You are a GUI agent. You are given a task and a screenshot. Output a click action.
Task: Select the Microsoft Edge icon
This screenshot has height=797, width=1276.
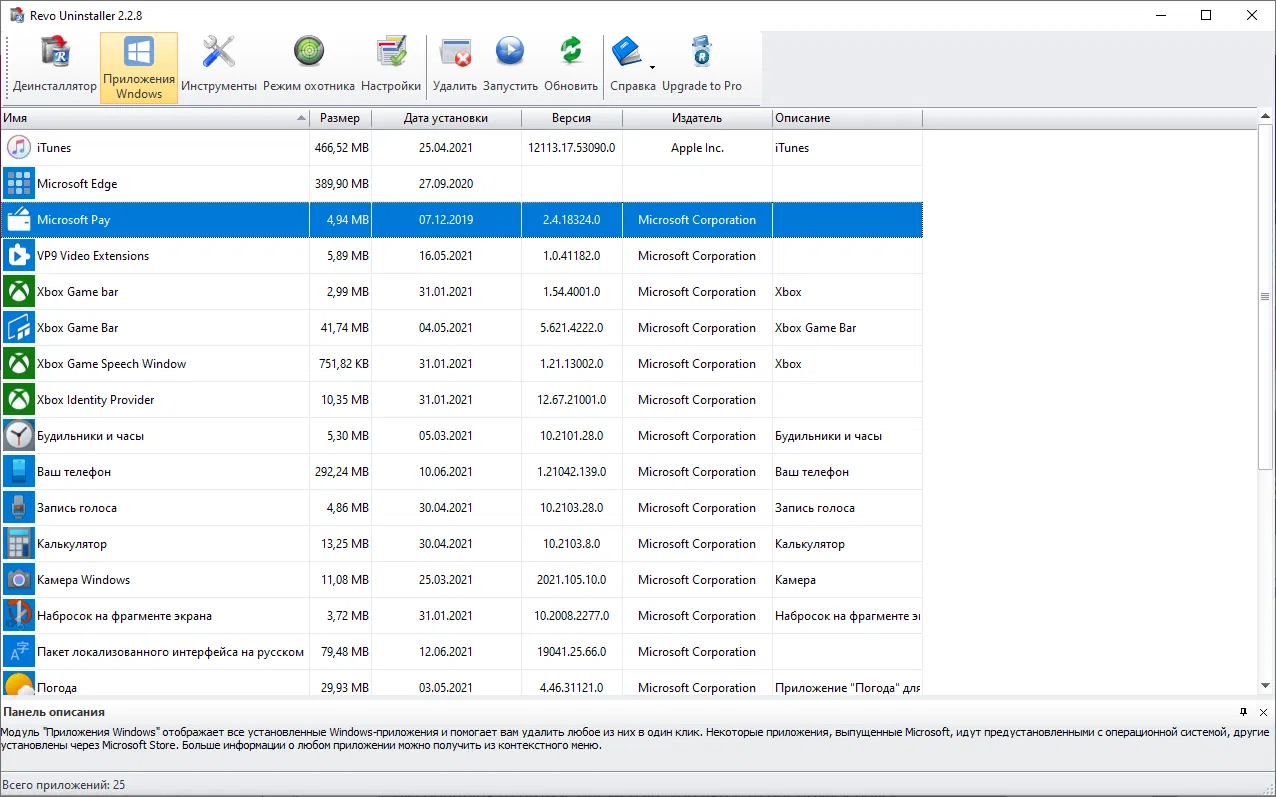[19, 184]
